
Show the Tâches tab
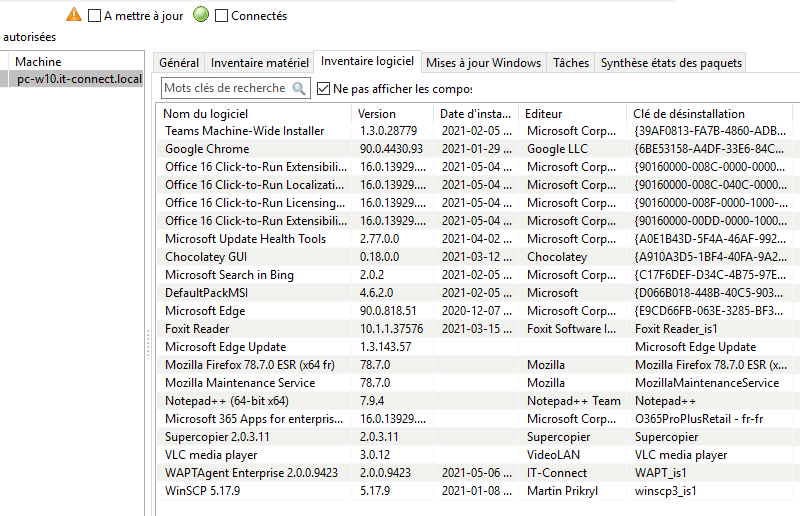571,63
